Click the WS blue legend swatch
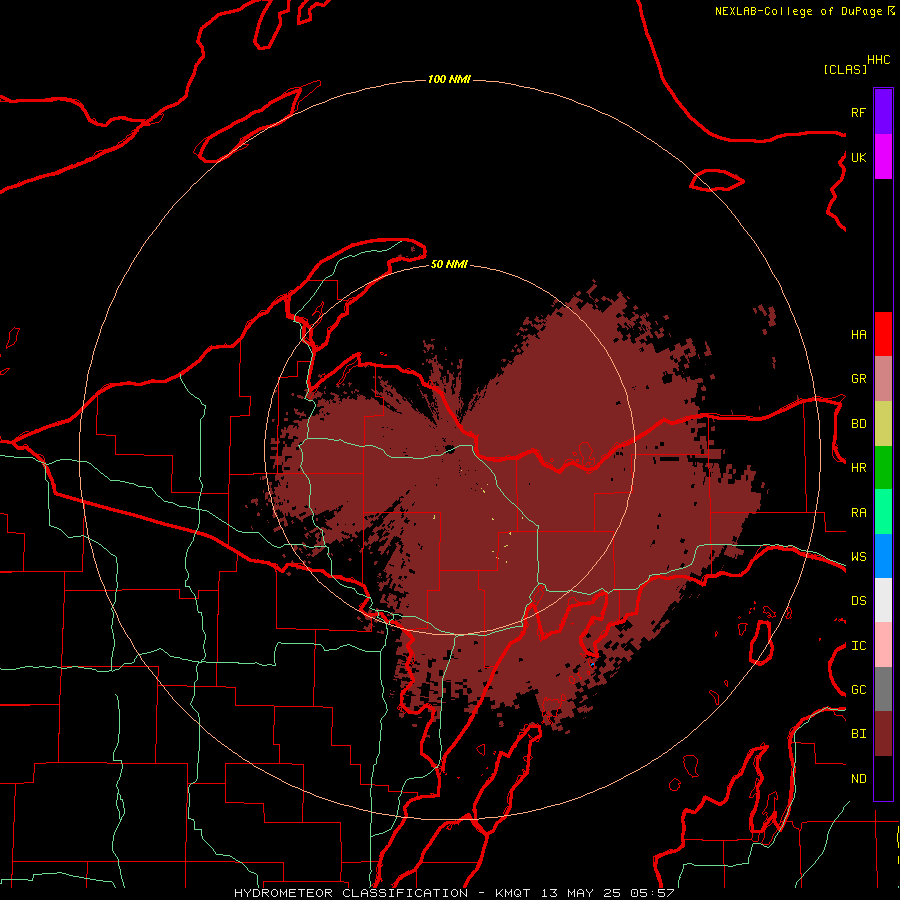This screenshot has width=900, height=900. [883, 556]
